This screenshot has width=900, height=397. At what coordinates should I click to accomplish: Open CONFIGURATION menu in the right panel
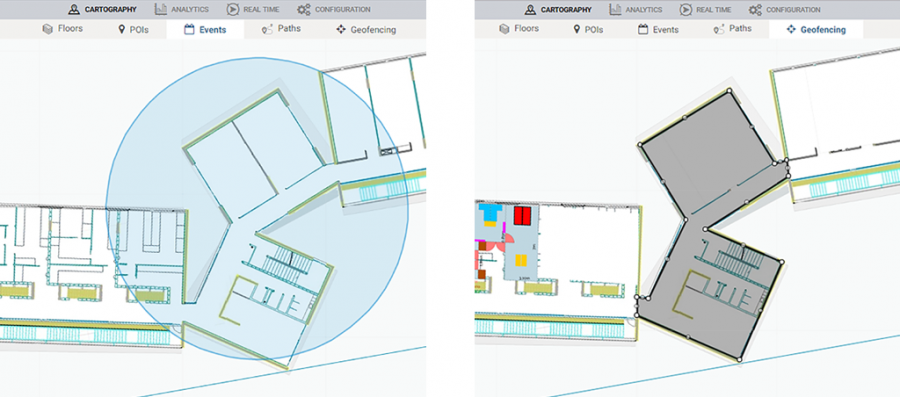785,9
